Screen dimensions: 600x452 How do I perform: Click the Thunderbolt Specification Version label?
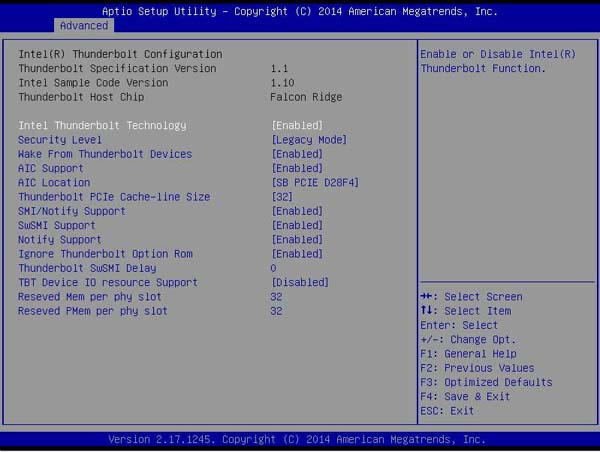click(x=117, y=69)
